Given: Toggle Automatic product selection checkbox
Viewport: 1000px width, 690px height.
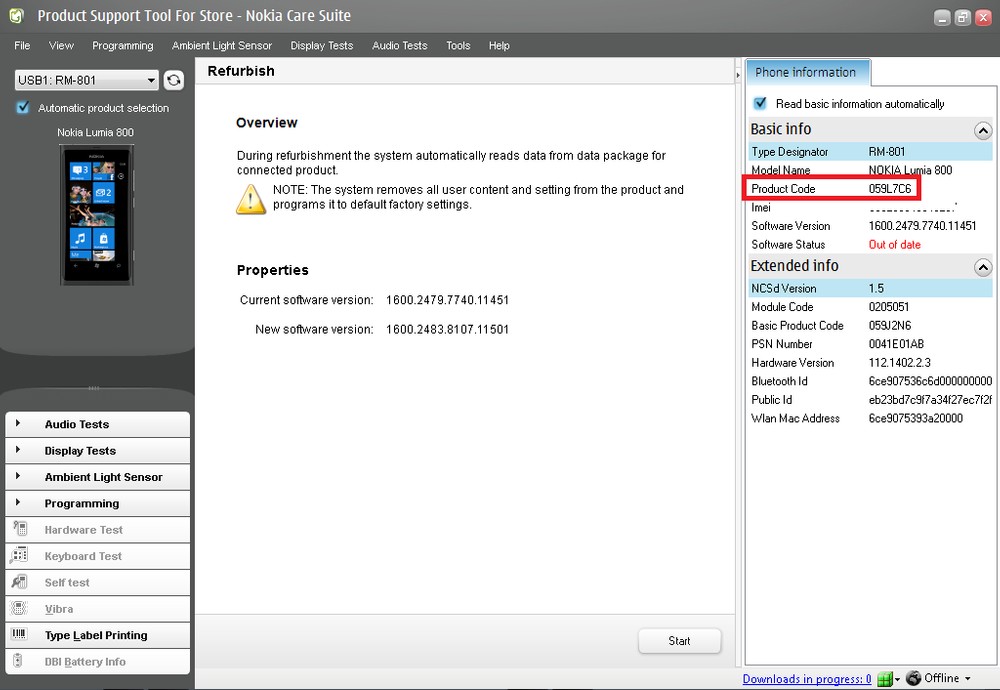Looking at the screenshot, I should 23,108.
